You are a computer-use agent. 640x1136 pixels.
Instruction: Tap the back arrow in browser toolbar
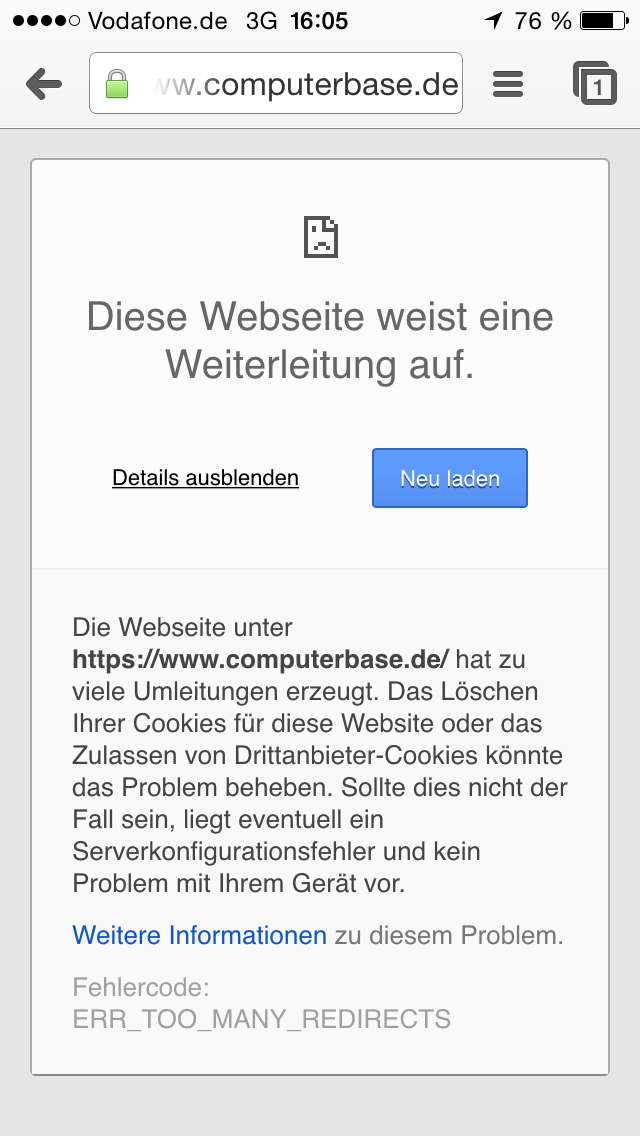coord(44,84)
